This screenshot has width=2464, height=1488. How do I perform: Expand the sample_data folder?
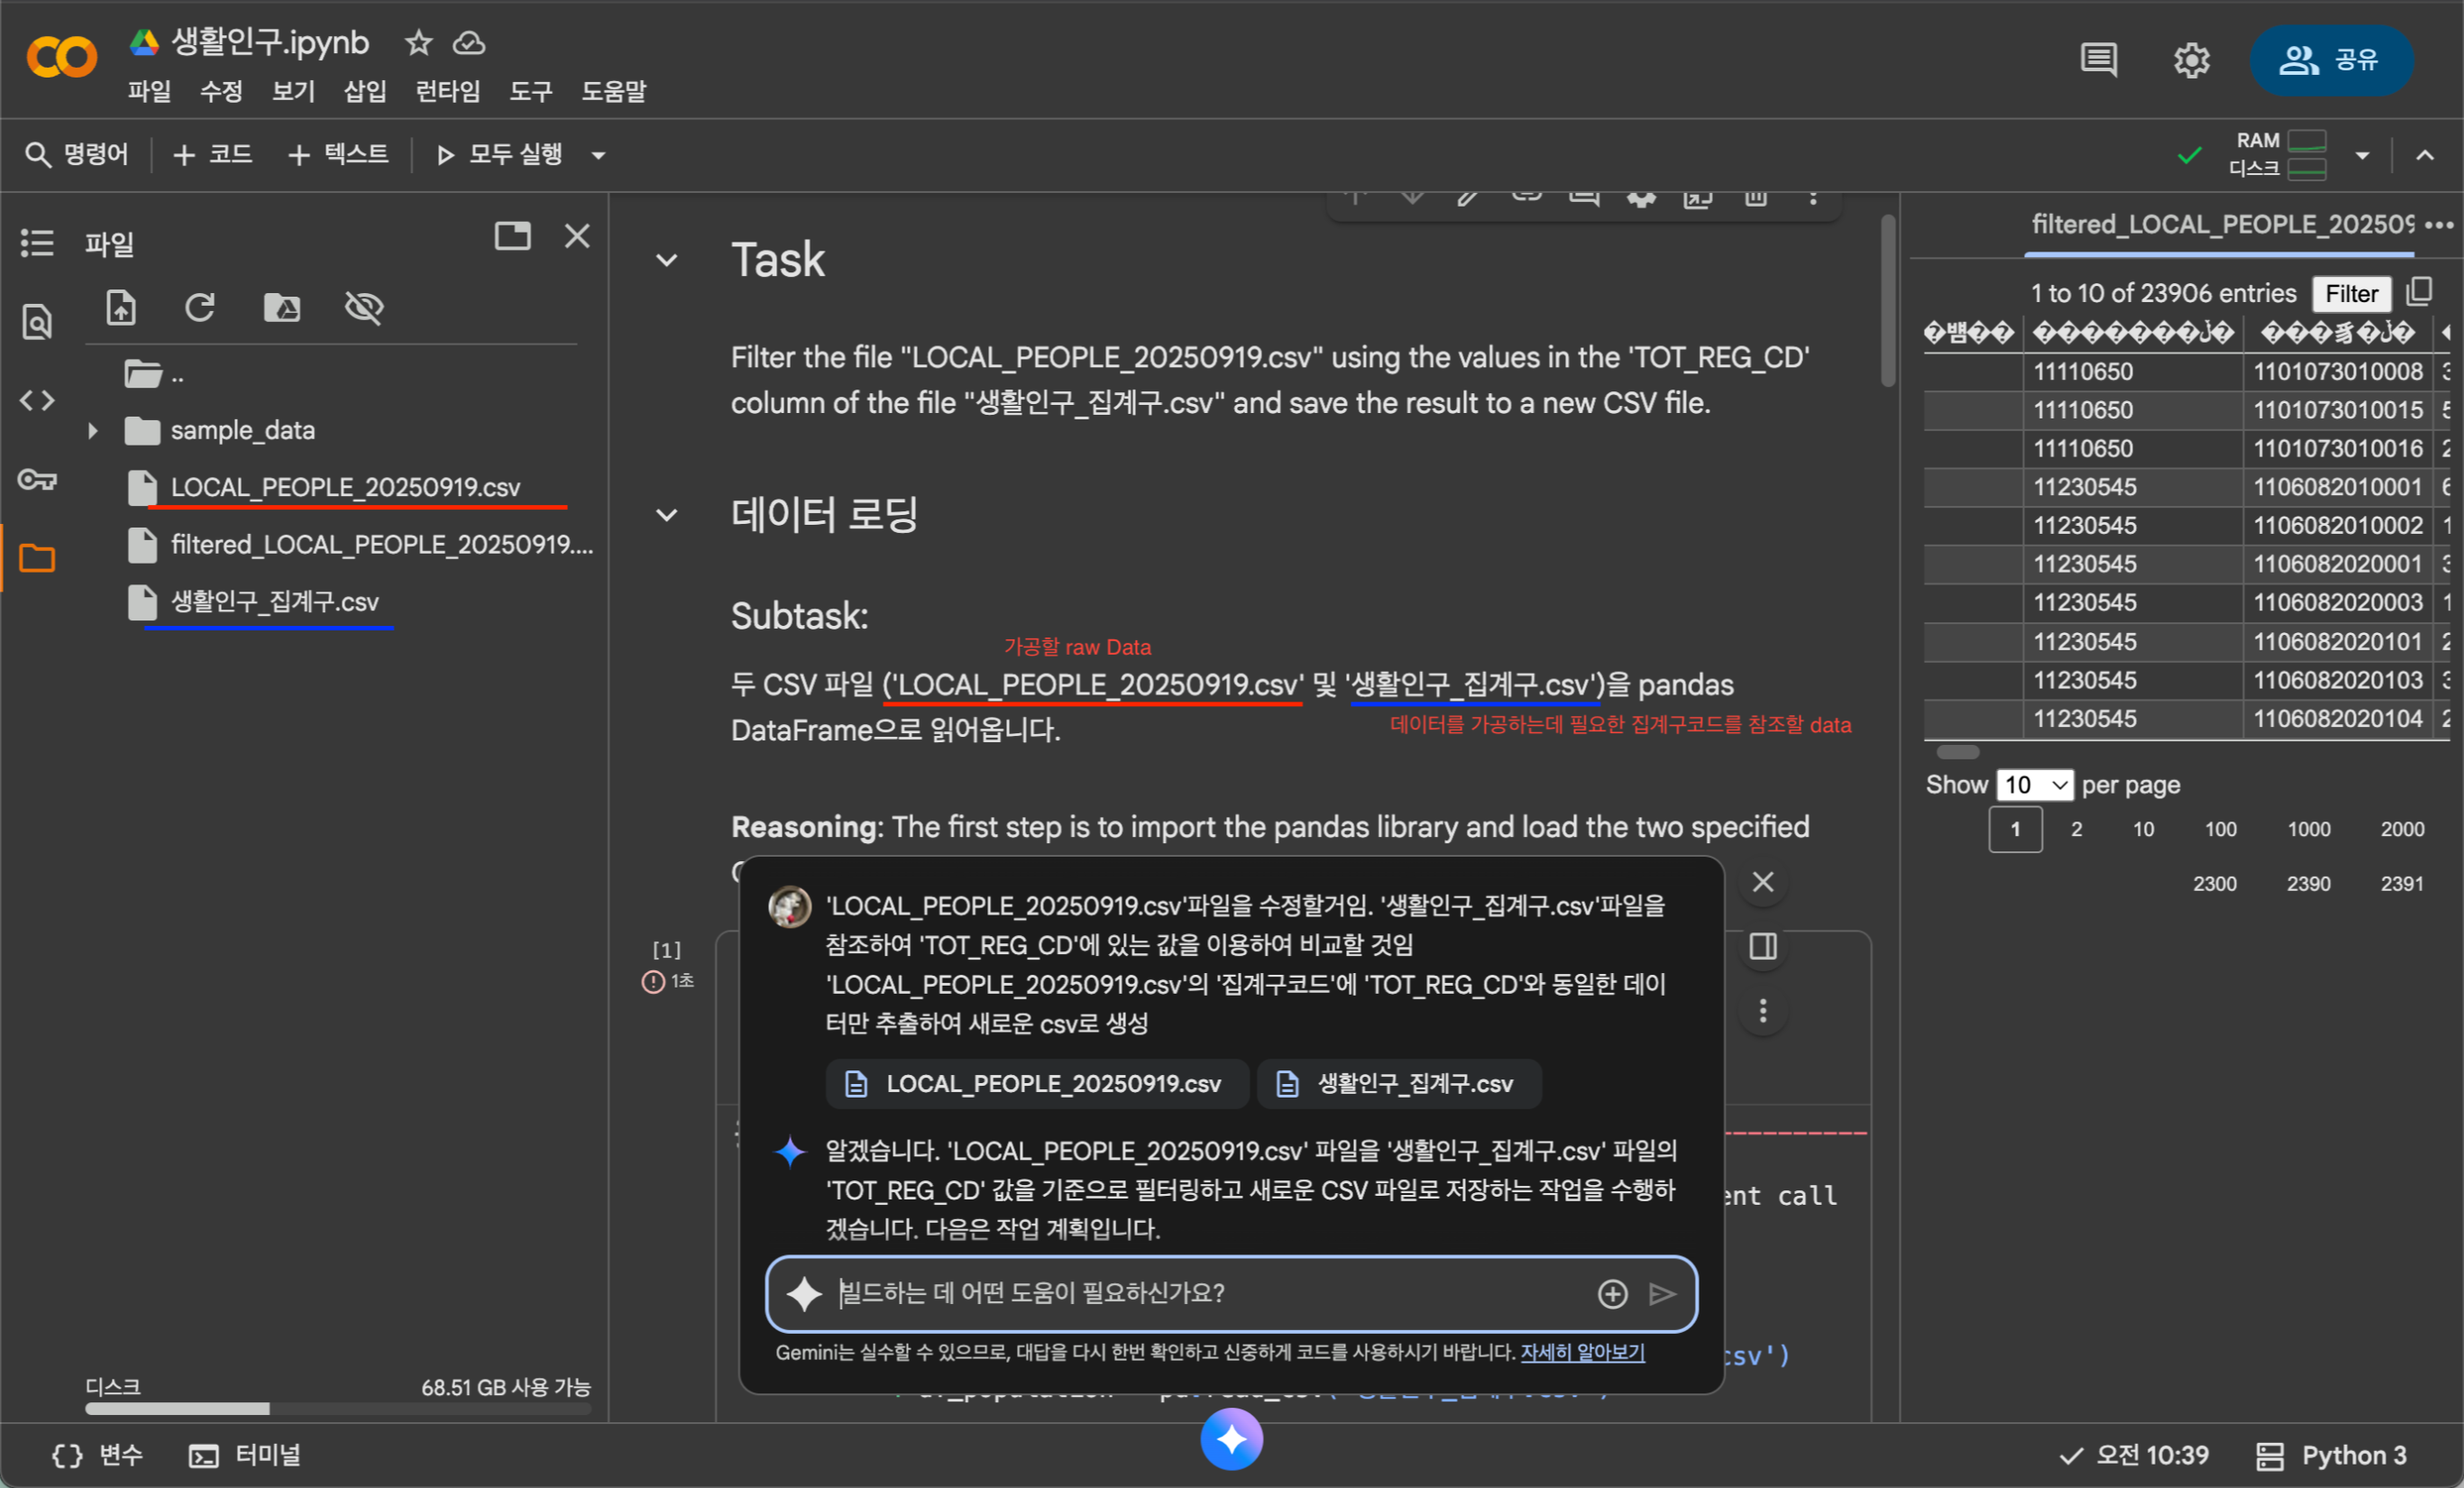click(93, 431)
